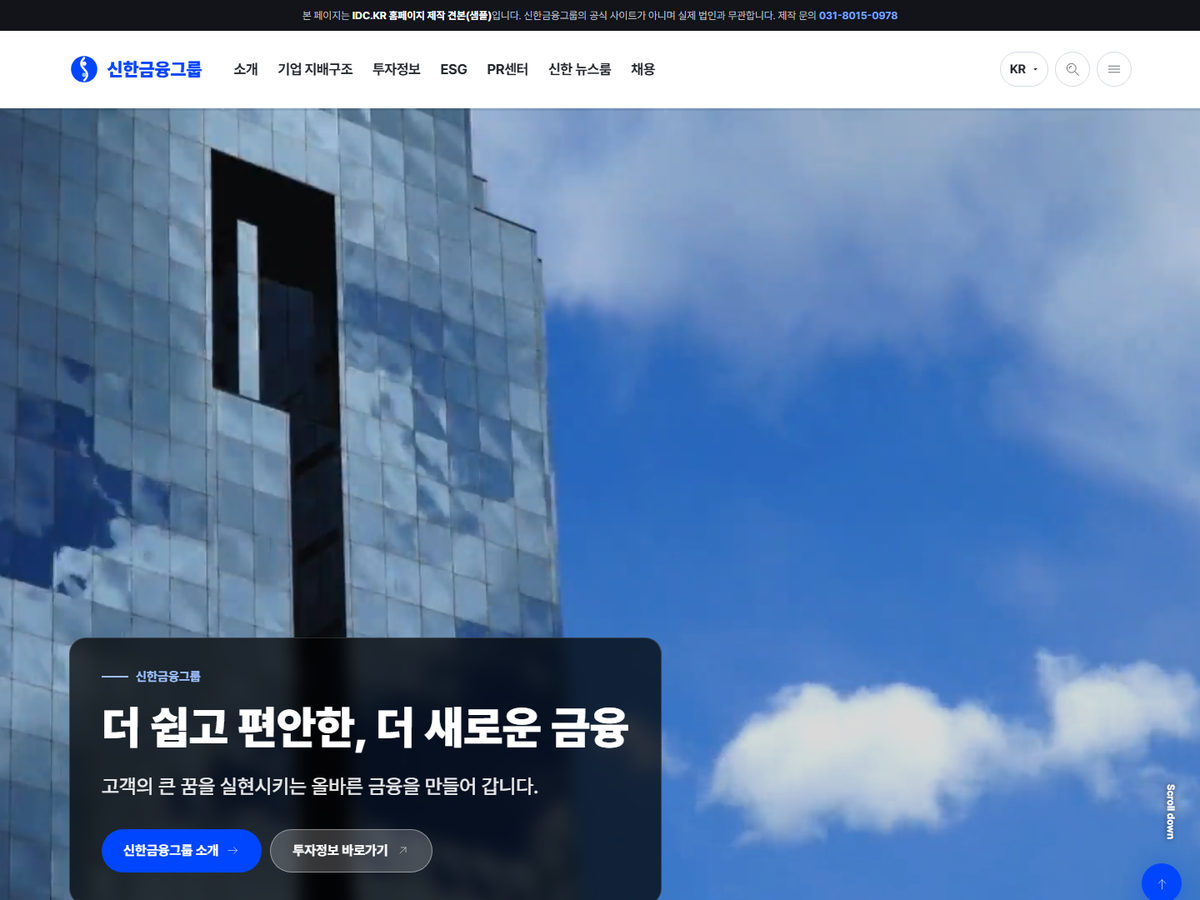Open the search magnifier icon
Screen dimensions: 1200x900
(x=1072, y=69)
